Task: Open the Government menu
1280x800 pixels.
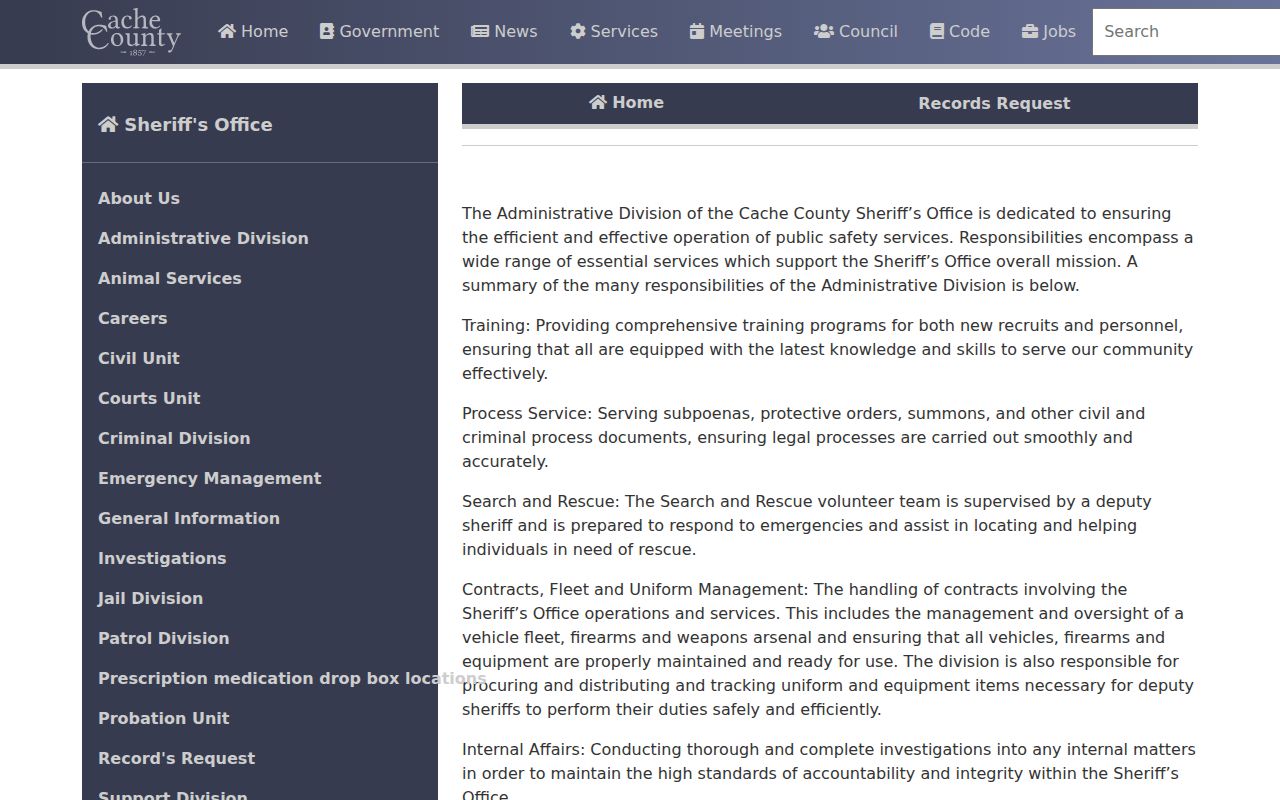Action: coord(379,31)
